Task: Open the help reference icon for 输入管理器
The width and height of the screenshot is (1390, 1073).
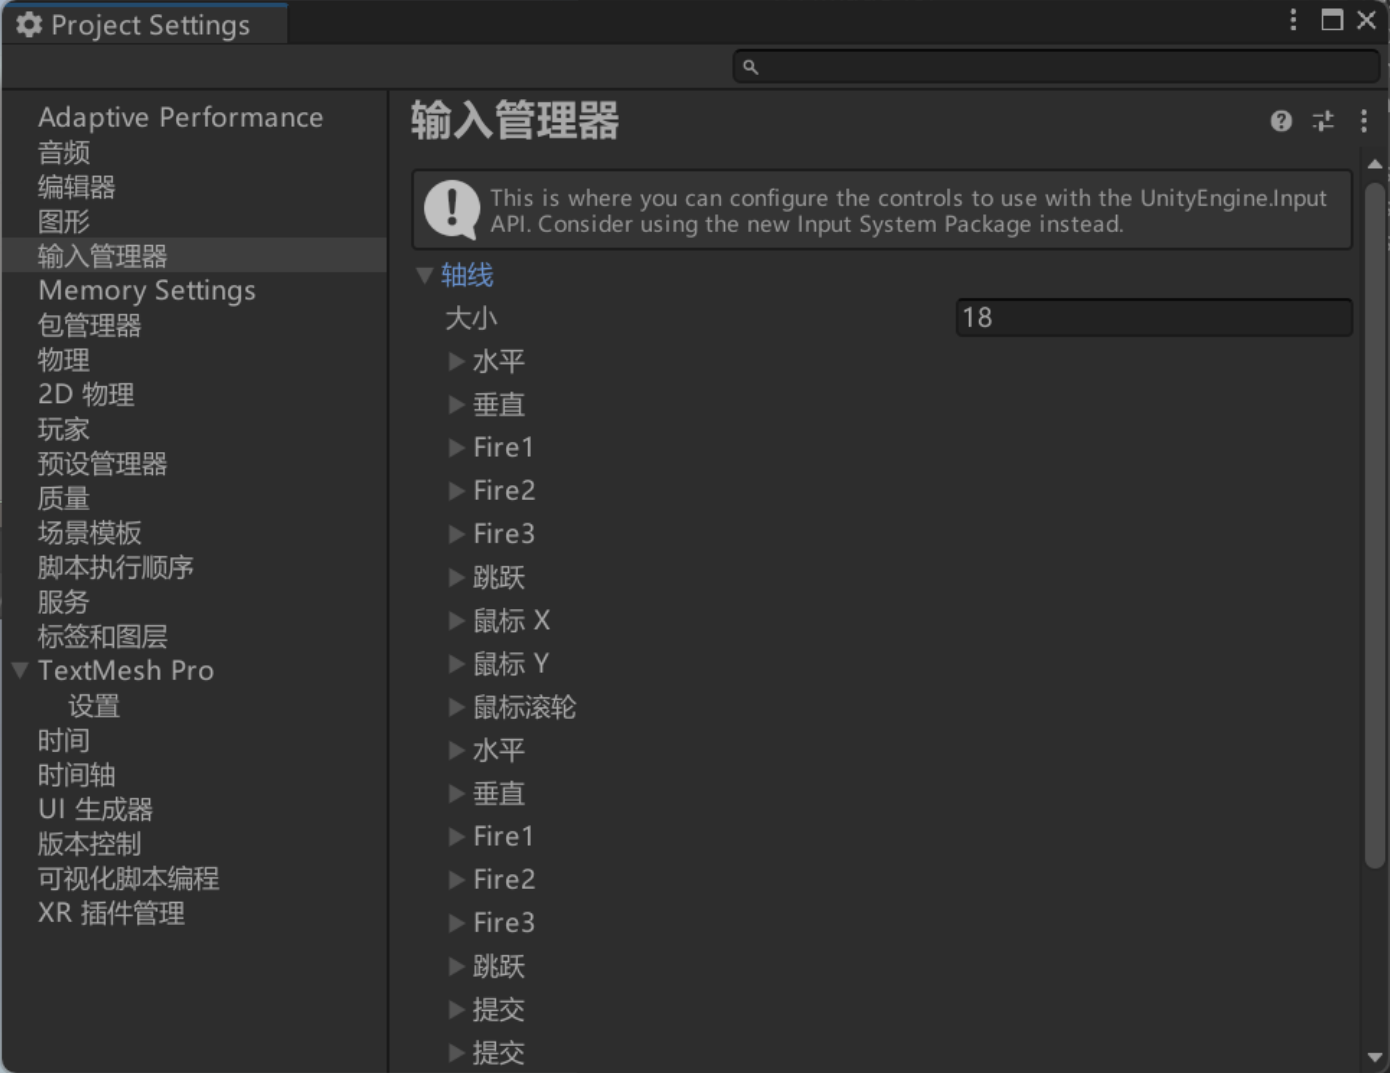Action: 1281,121
